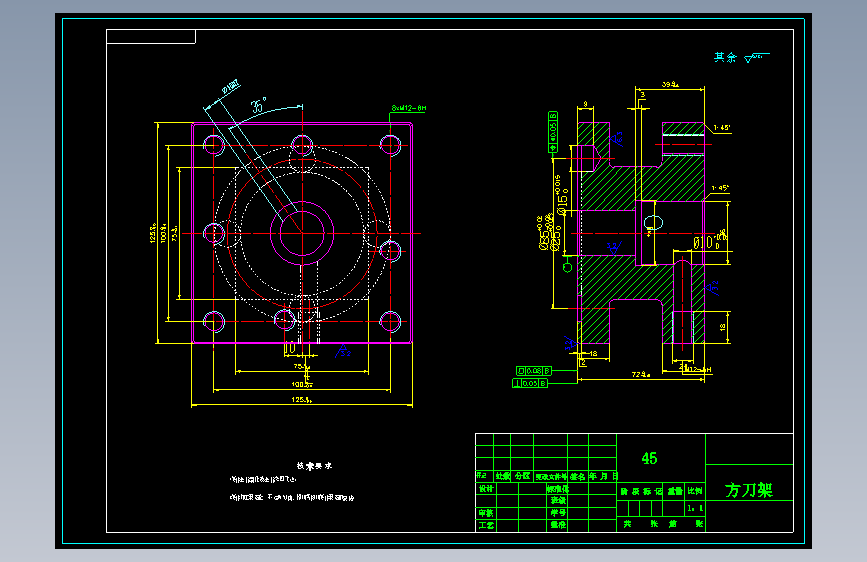
Task: Pick the horizontal 100 dimension under plan view
Action: coord(302,384)
